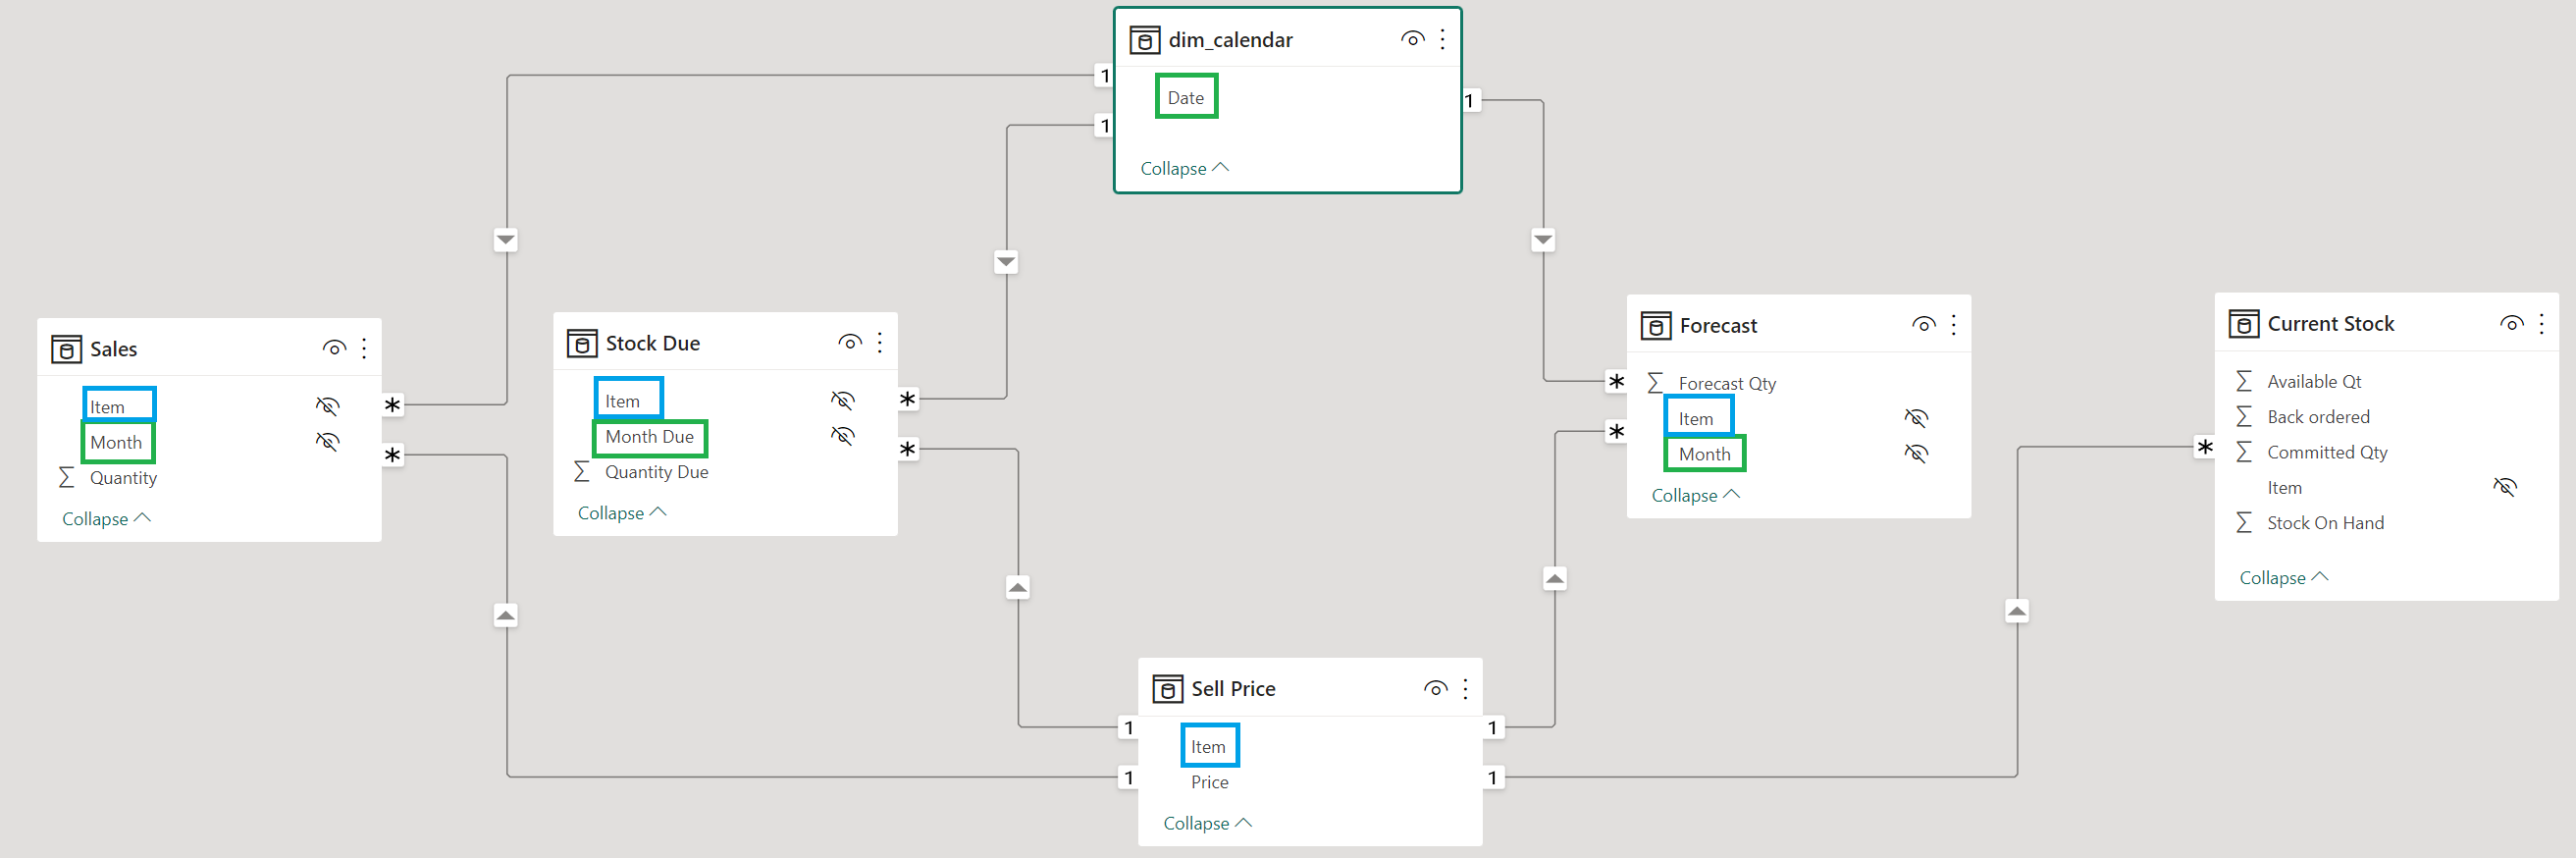This screenshot has height=858, width=2576.
Task: Select the Month Due field name
Action: (649, 436)
